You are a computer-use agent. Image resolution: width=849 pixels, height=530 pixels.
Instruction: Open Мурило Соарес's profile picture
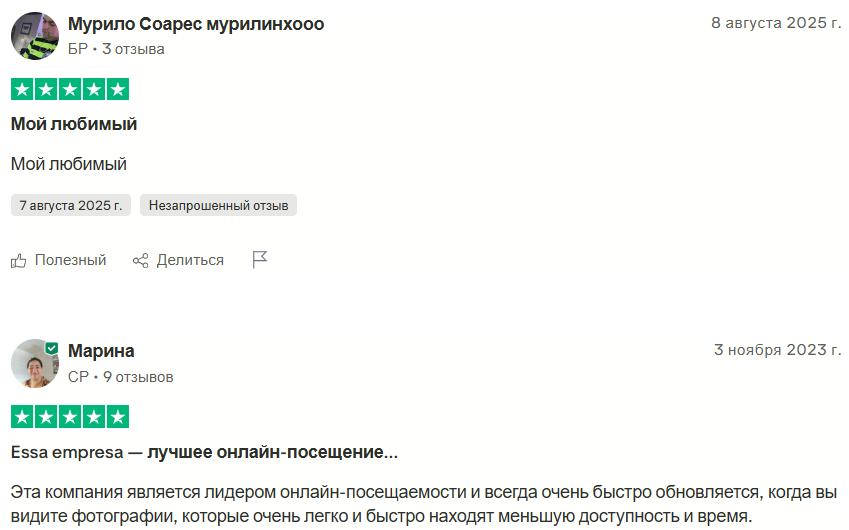click(35, 36)
